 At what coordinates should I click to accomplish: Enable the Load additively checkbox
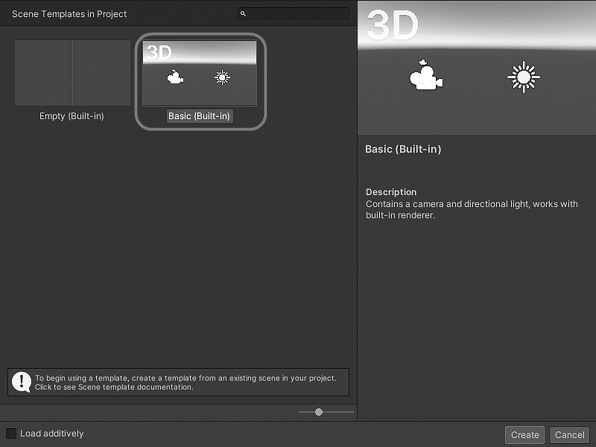[11, 433]
